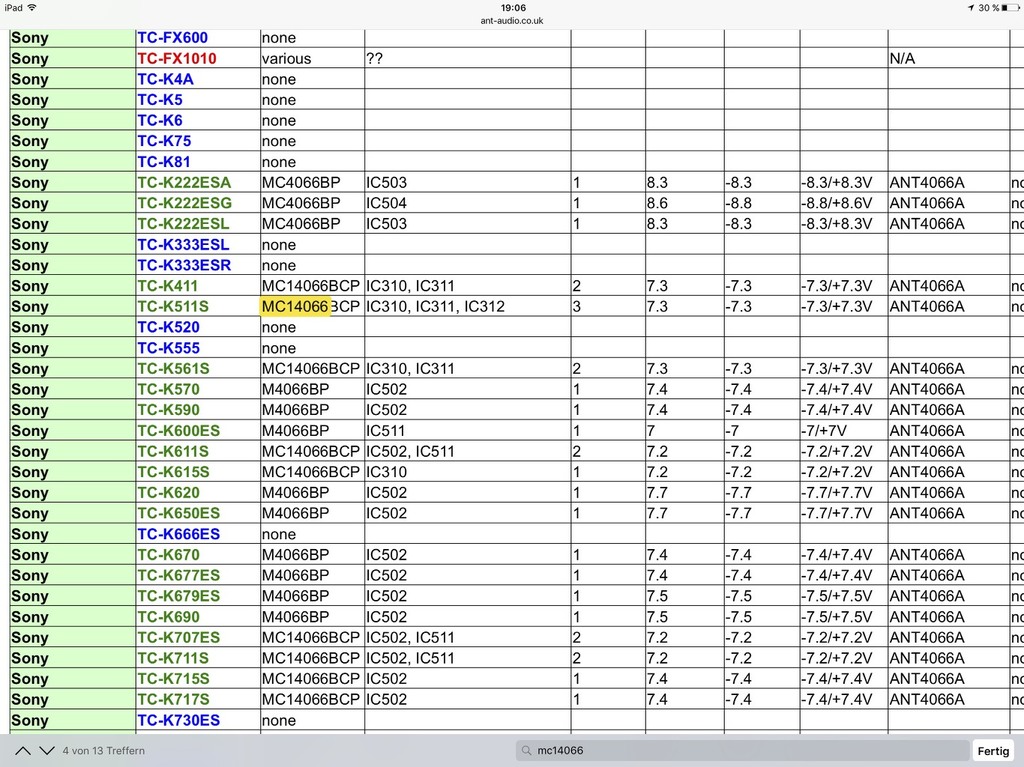
Task: Go to previous search match arrow
Action: (x=23, y=751)
